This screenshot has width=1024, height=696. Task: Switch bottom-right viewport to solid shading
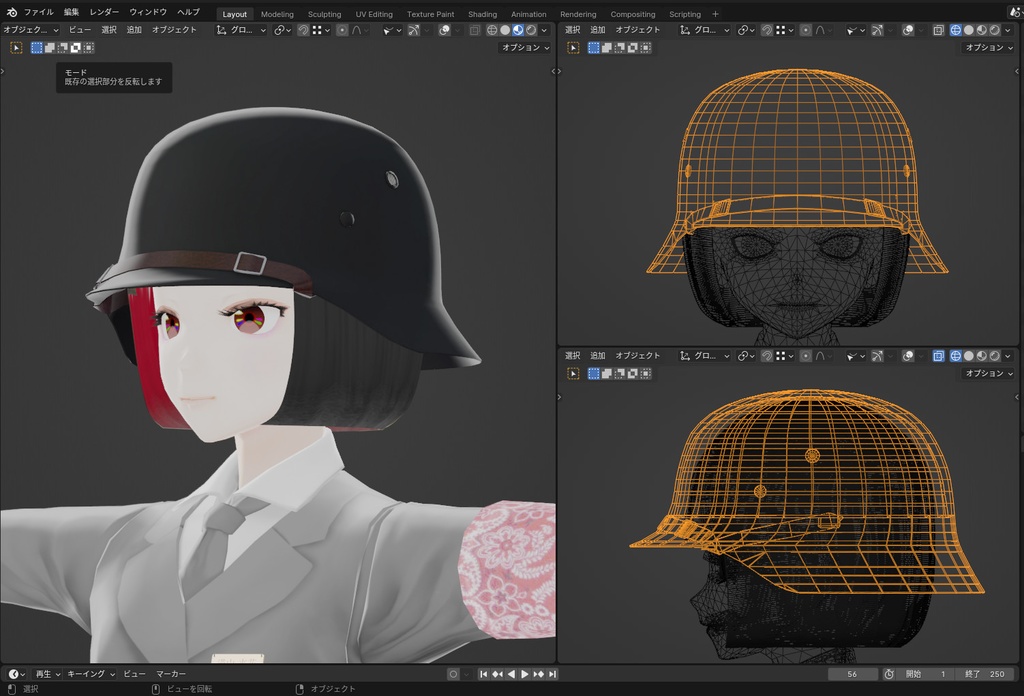969,356
